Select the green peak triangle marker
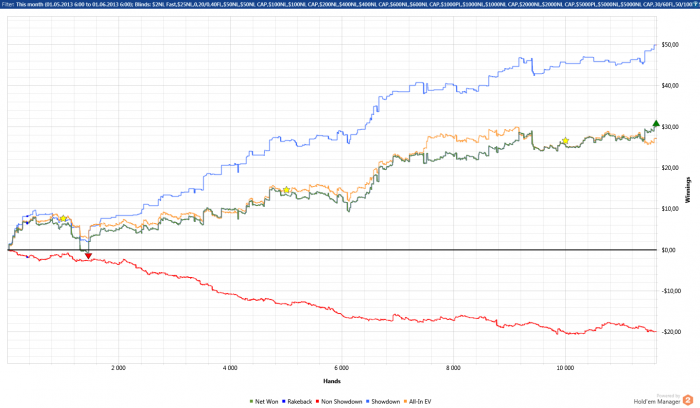Image resolution: width=700 pixels, height=408 pixels. 656,124
